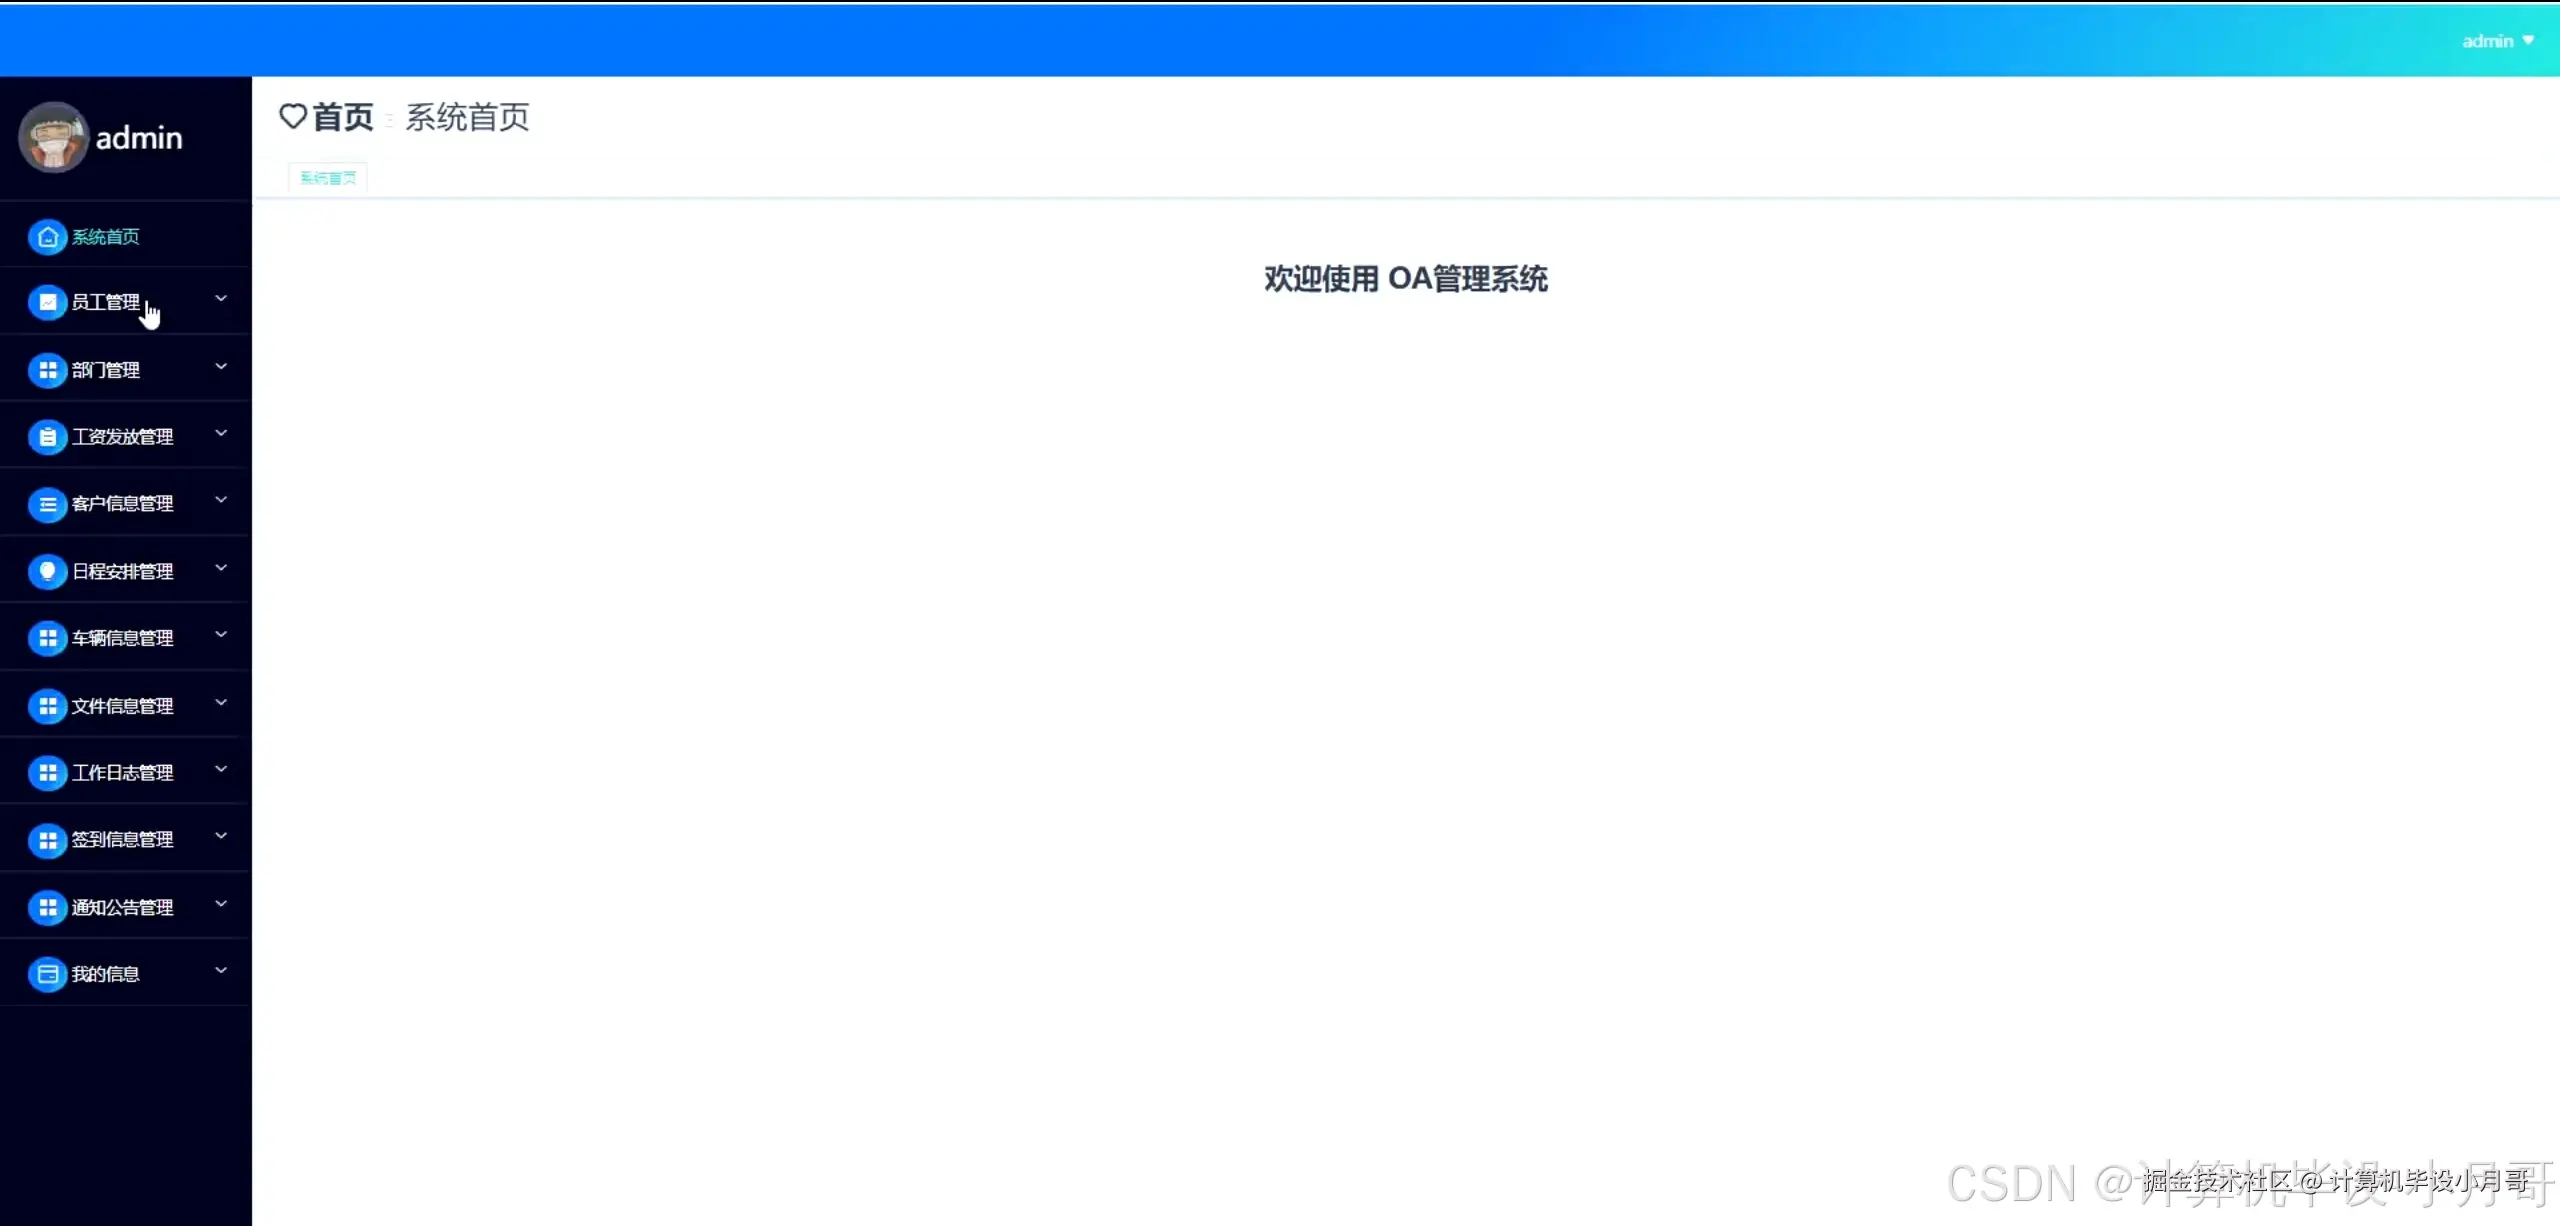Click the admin avatar image
The image size is (2560, 1226).
click(x=53, y=137)
